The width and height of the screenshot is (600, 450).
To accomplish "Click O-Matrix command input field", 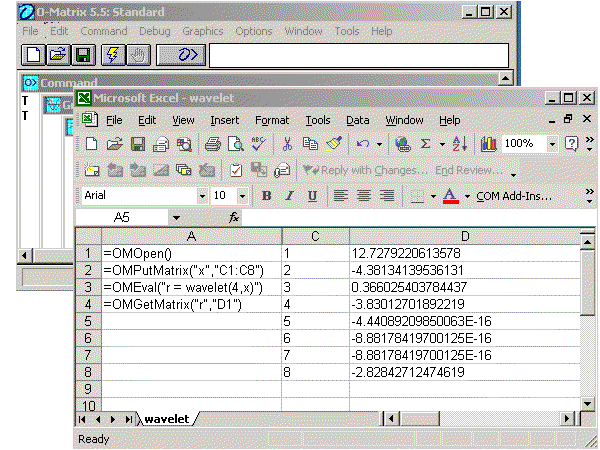I will tap(359, 55).
